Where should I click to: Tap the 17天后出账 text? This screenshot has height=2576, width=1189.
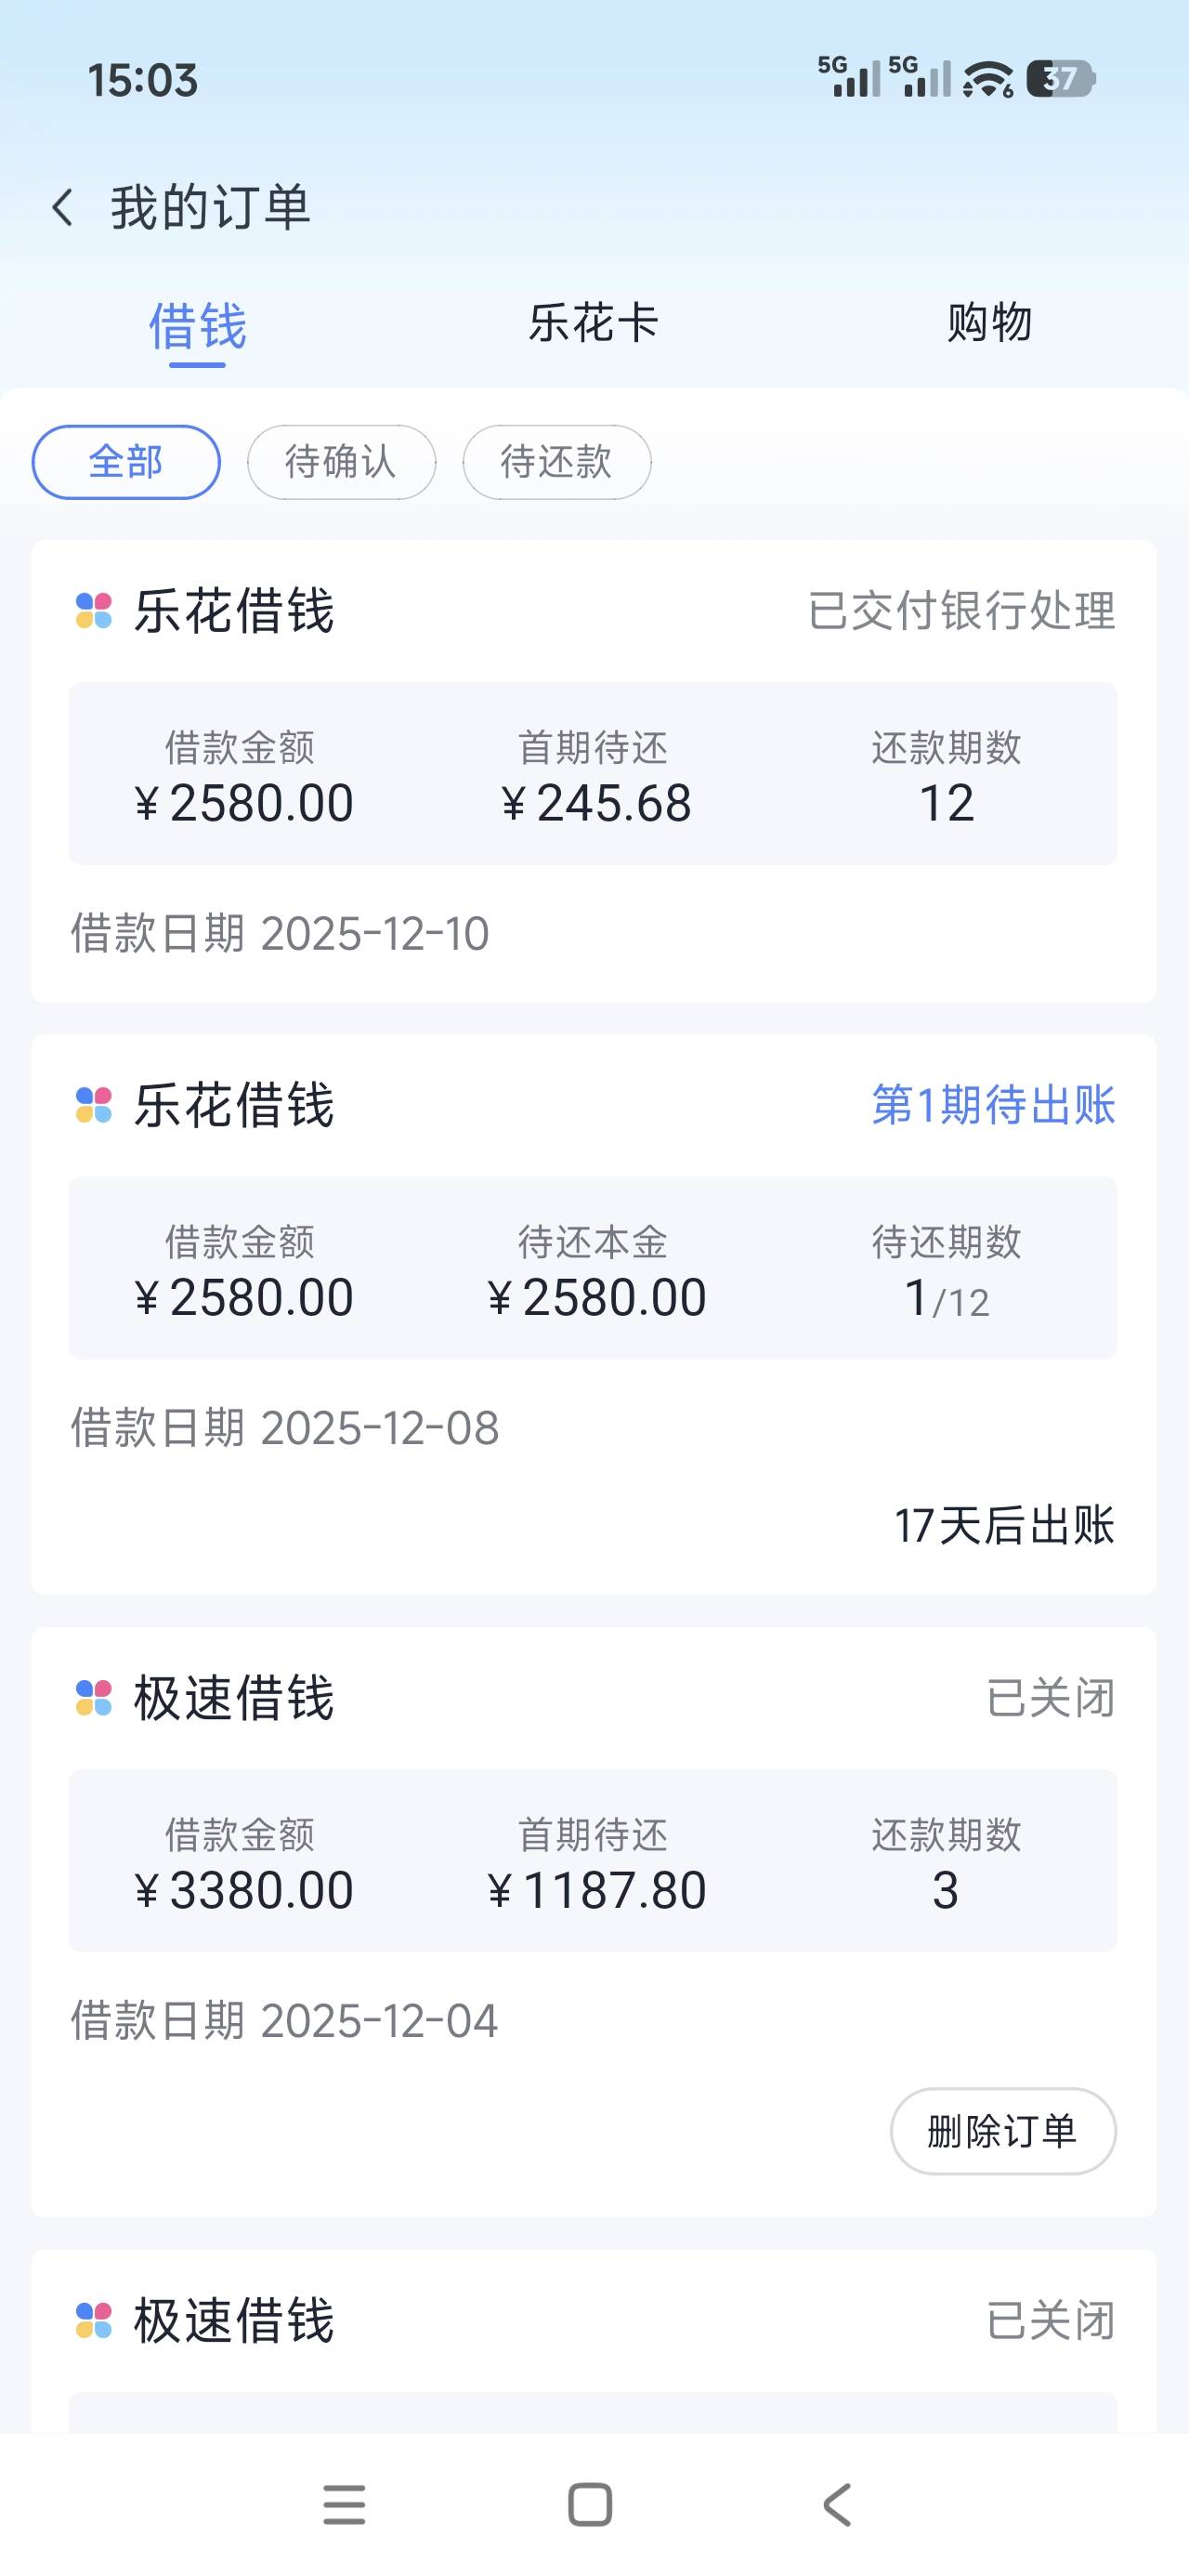[1003, 1526]
